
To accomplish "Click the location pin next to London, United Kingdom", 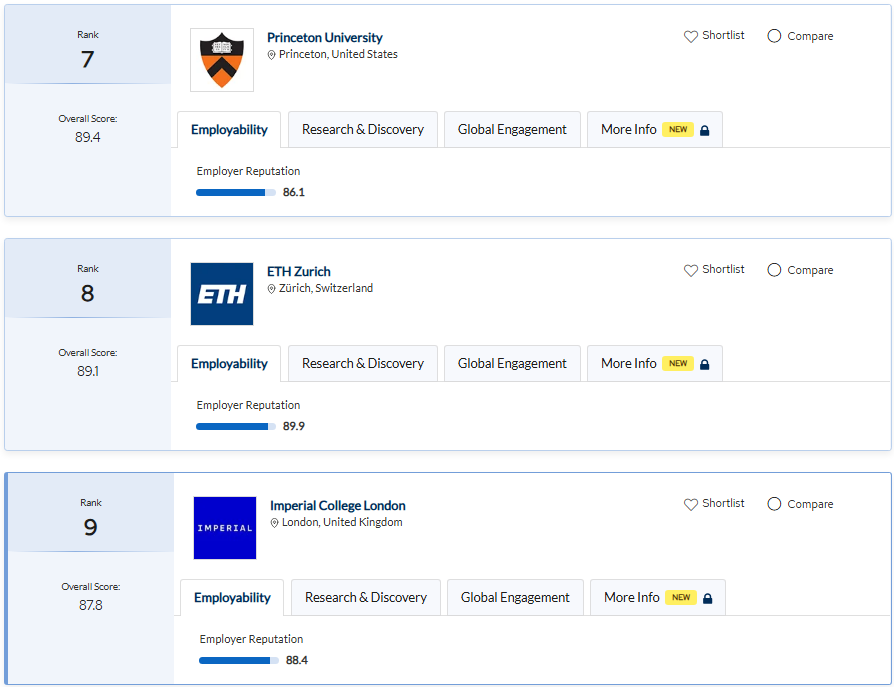I will coord(274,523).
